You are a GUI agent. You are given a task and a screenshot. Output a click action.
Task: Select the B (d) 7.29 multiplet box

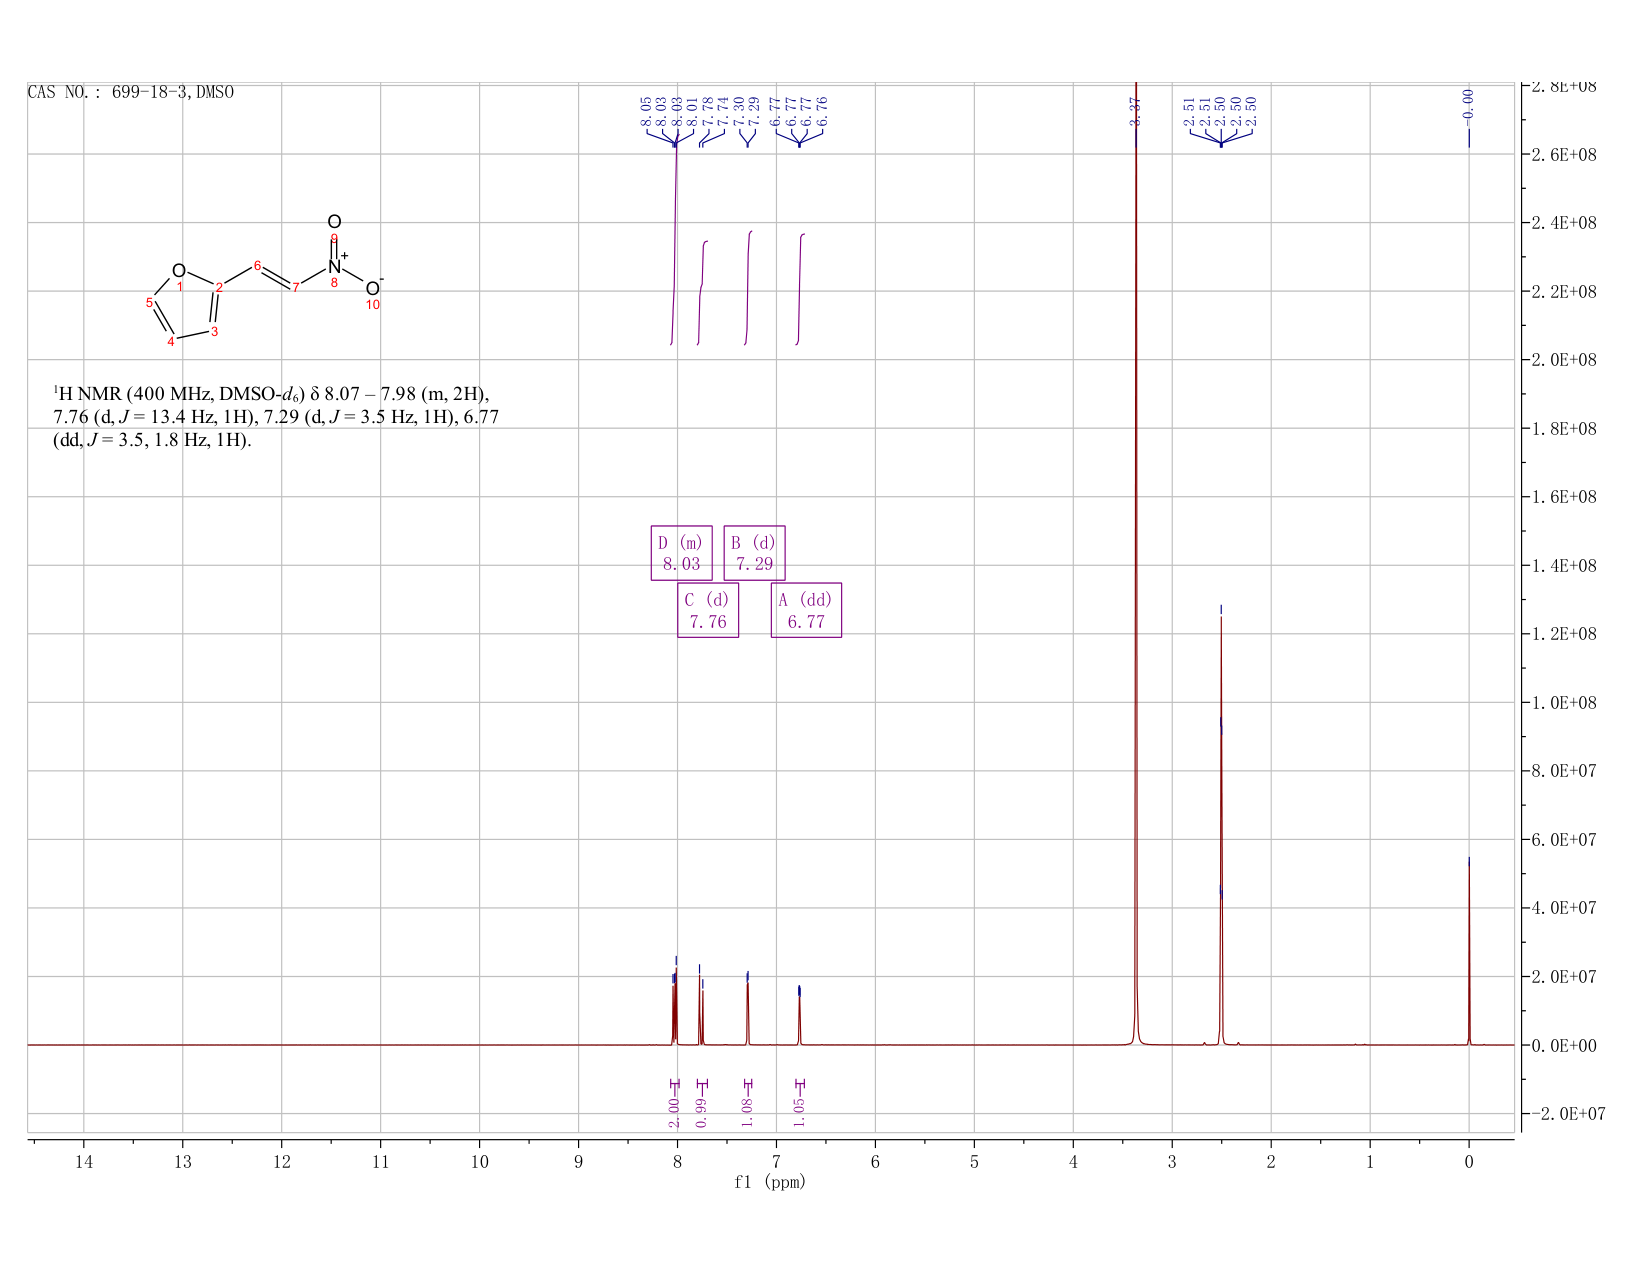tap(754, 553)
